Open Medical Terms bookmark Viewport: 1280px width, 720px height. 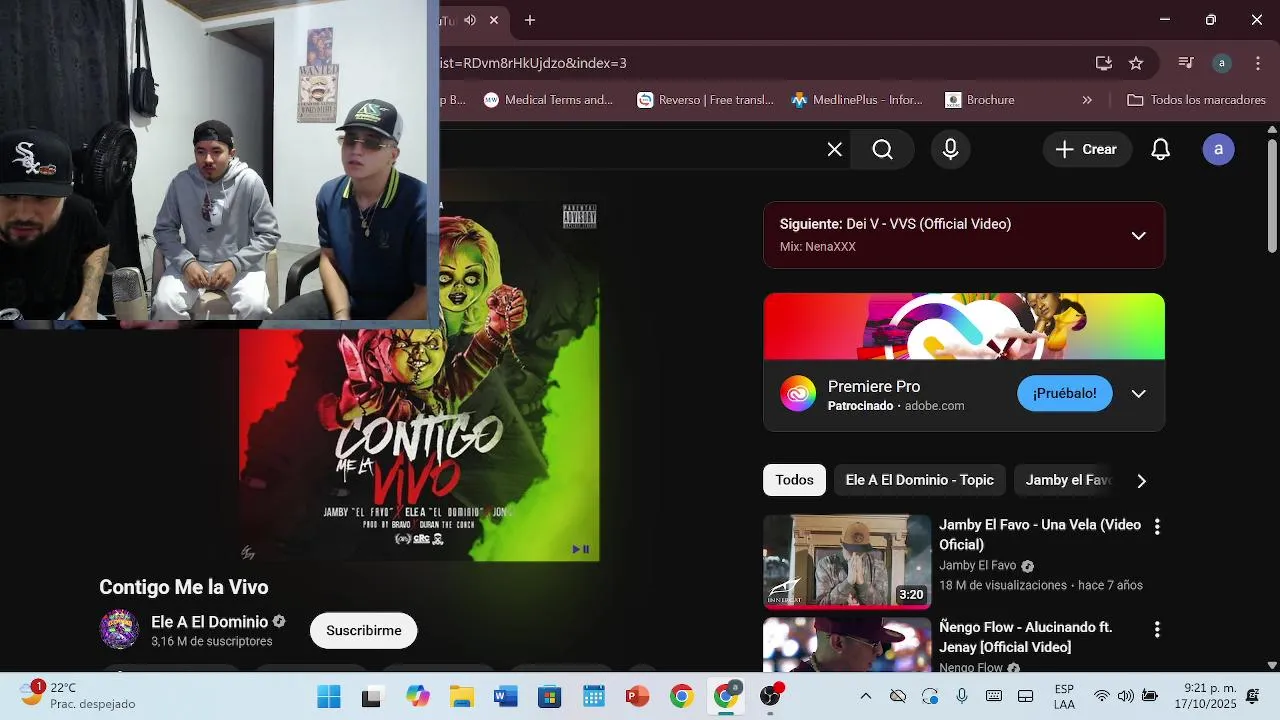click(x=548, y=100)
